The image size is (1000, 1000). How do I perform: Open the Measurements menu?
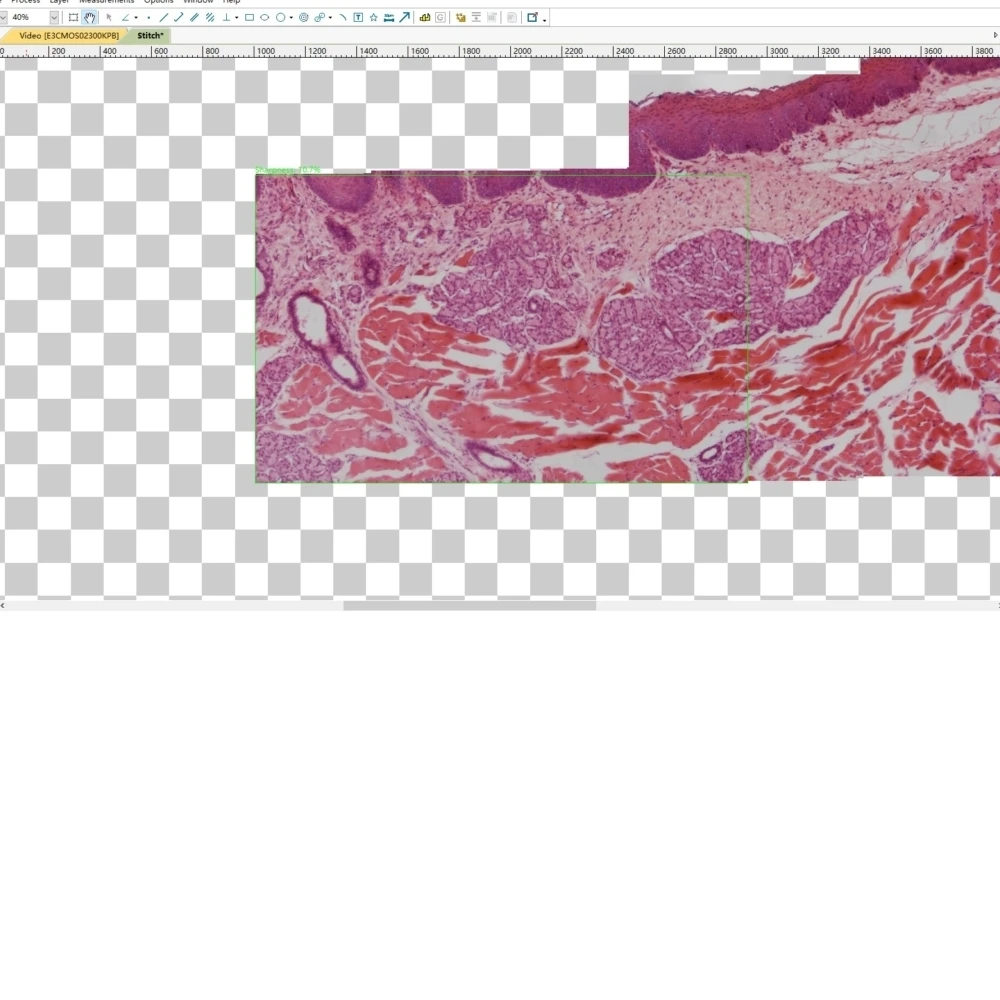click(107, 2)
